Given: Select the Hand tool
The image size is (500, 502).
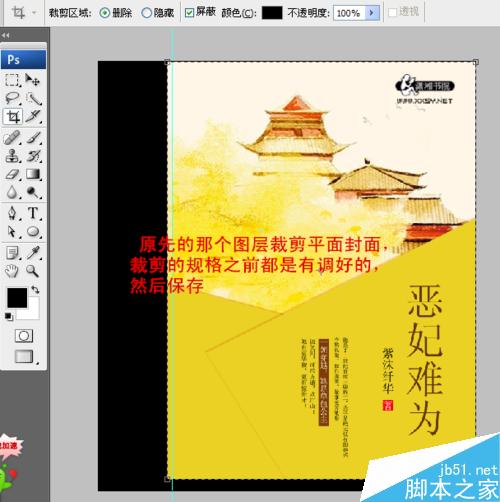Looking at the screenshot, I should pos(12,271).
